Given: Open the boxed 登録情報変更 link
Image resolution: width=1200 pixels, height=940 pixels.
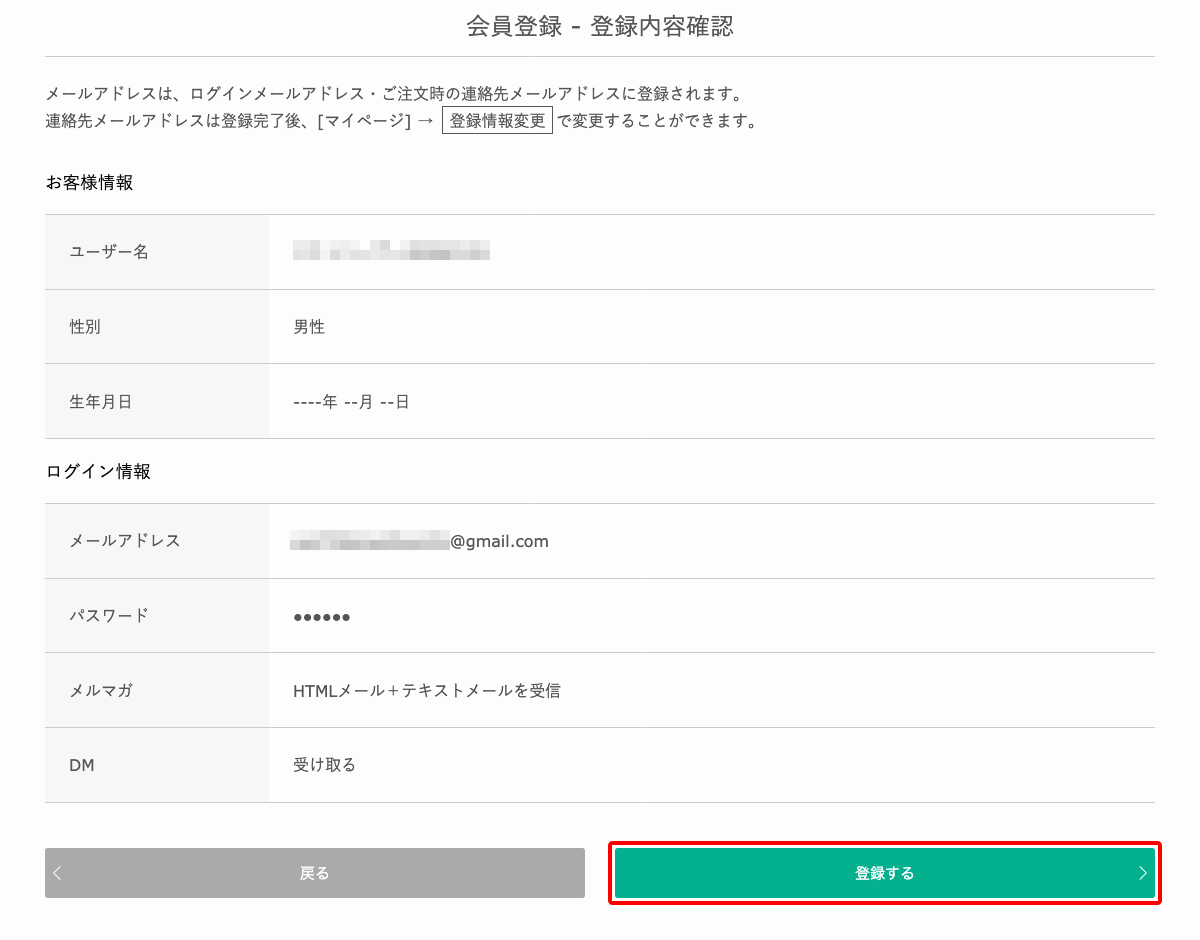Looking at the screenshot, I should click(497, 121).
